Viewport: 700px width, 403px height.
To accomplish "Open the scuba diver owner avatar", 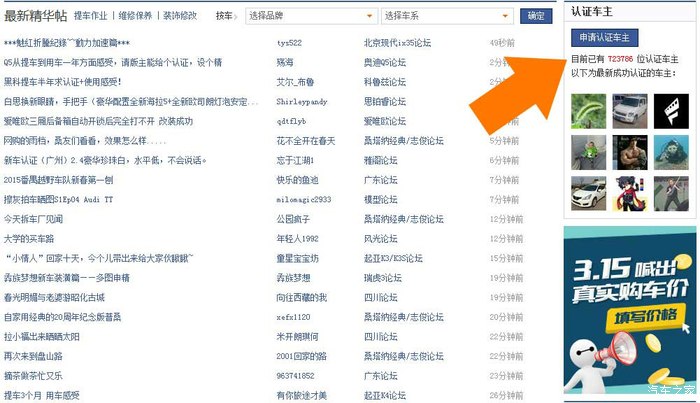I will tap(669, 151).
